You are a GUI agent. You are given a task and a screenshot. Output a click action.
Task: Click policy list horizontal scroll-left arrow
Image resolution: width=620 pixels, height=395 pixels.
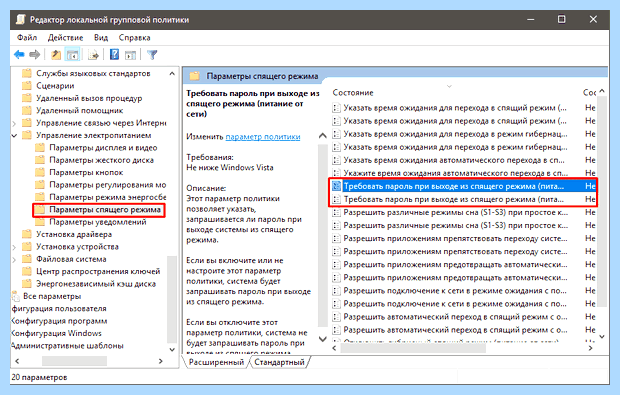[x=335, y=348]
